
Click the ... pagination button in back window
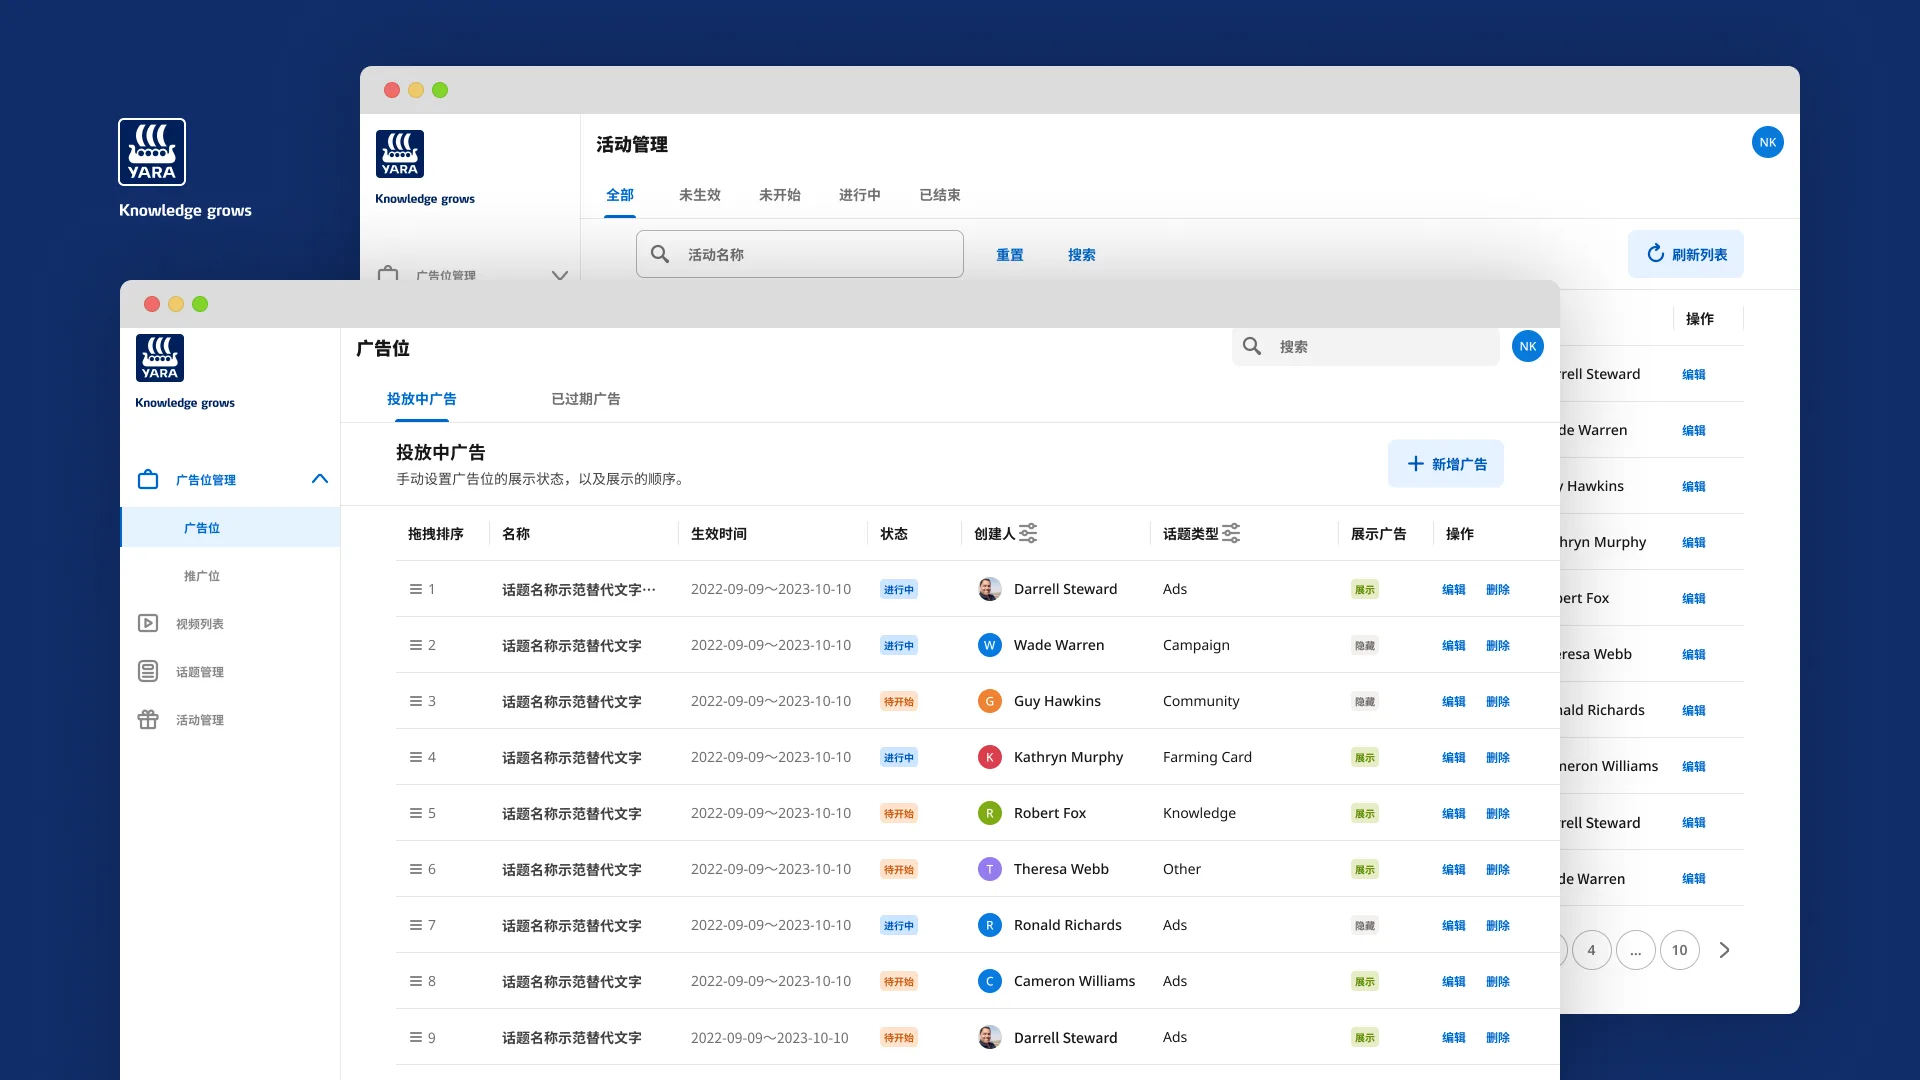click(x=1636, y=950)
